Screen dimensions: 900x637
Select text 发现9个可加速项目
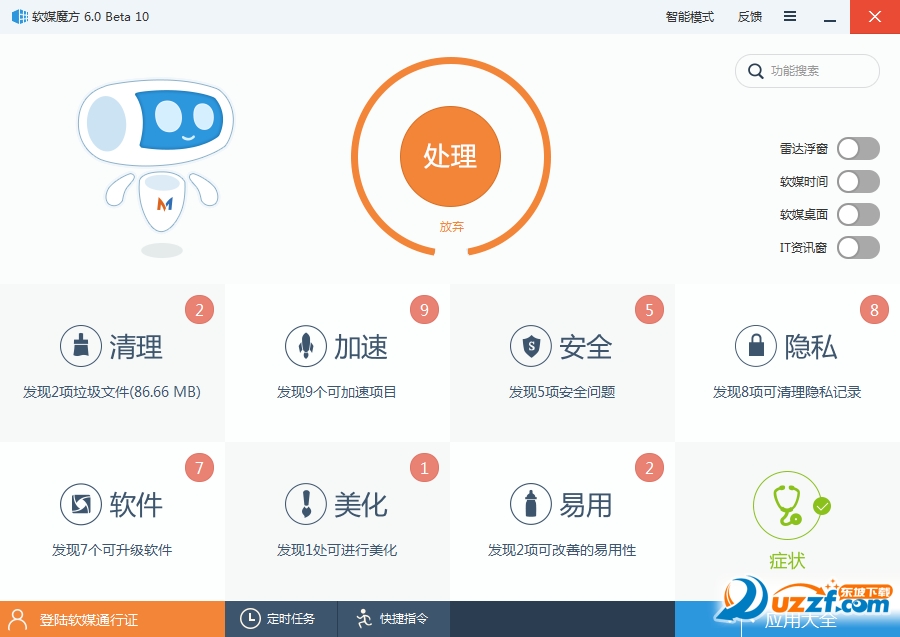click(337, 392)
